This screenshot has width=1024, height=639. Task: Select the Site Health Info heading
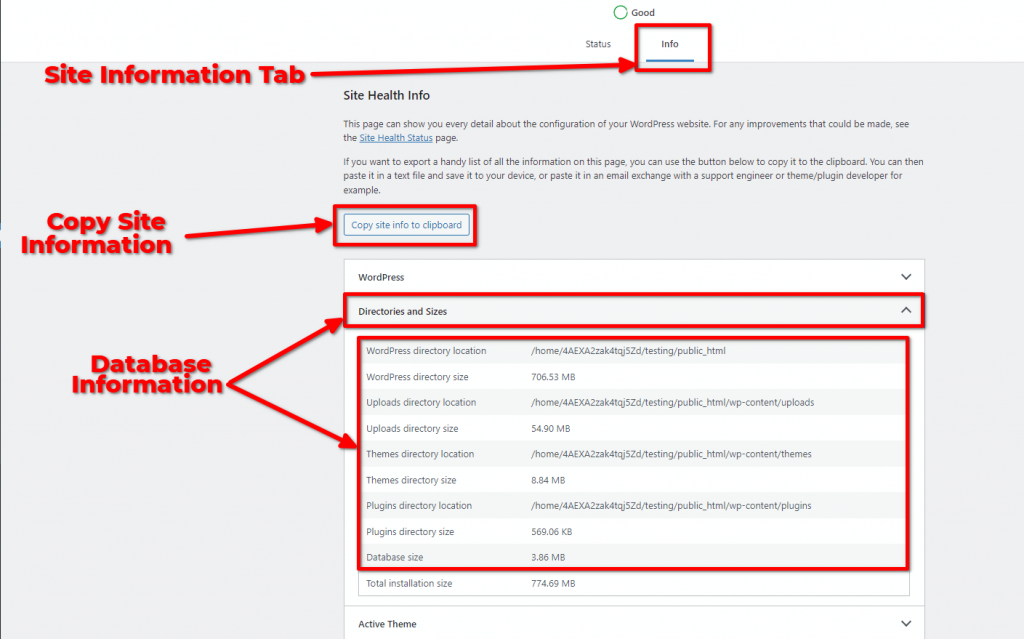pos(386,95)
